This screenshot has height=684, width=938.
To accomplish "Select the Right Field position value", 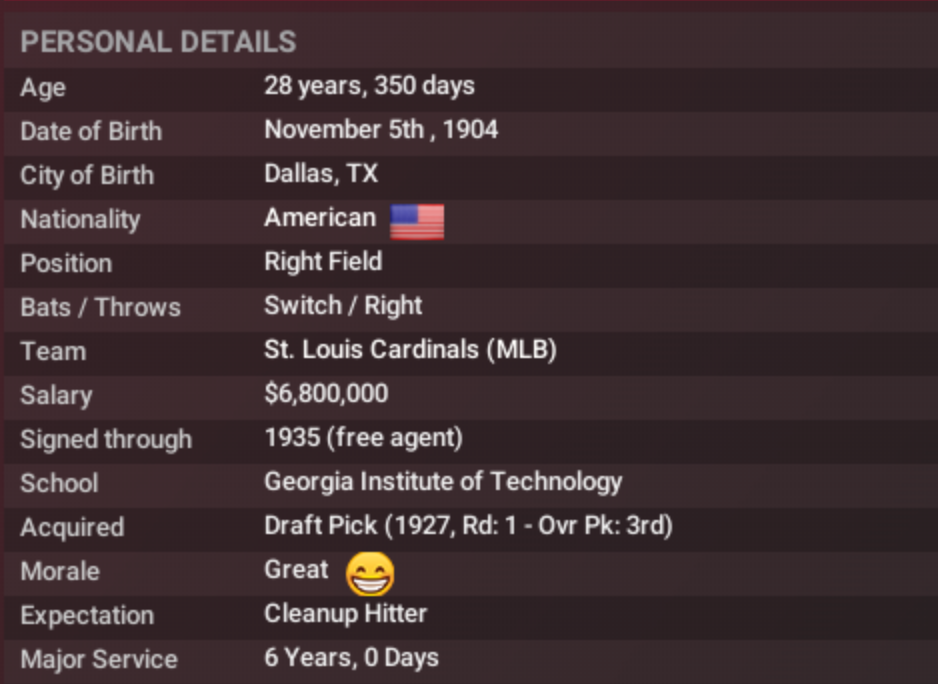I will coord(323,262).
